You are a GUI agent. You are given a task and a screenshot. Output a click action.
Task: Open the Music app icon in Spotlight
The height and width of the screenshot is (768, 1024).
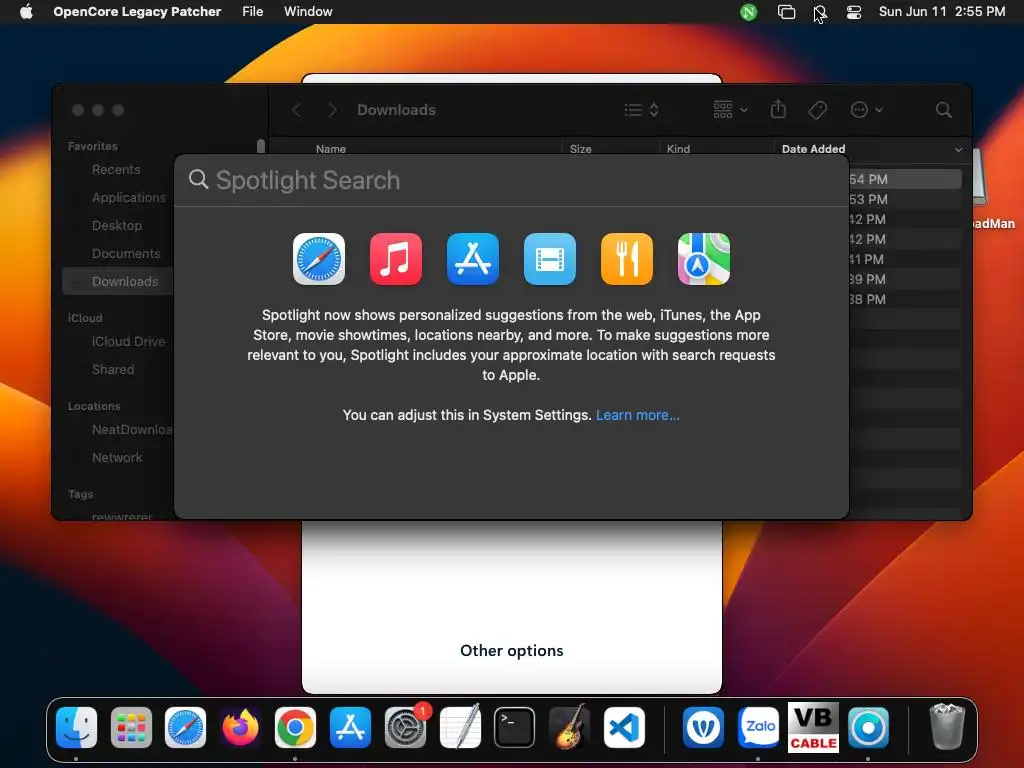pos(396,259)
